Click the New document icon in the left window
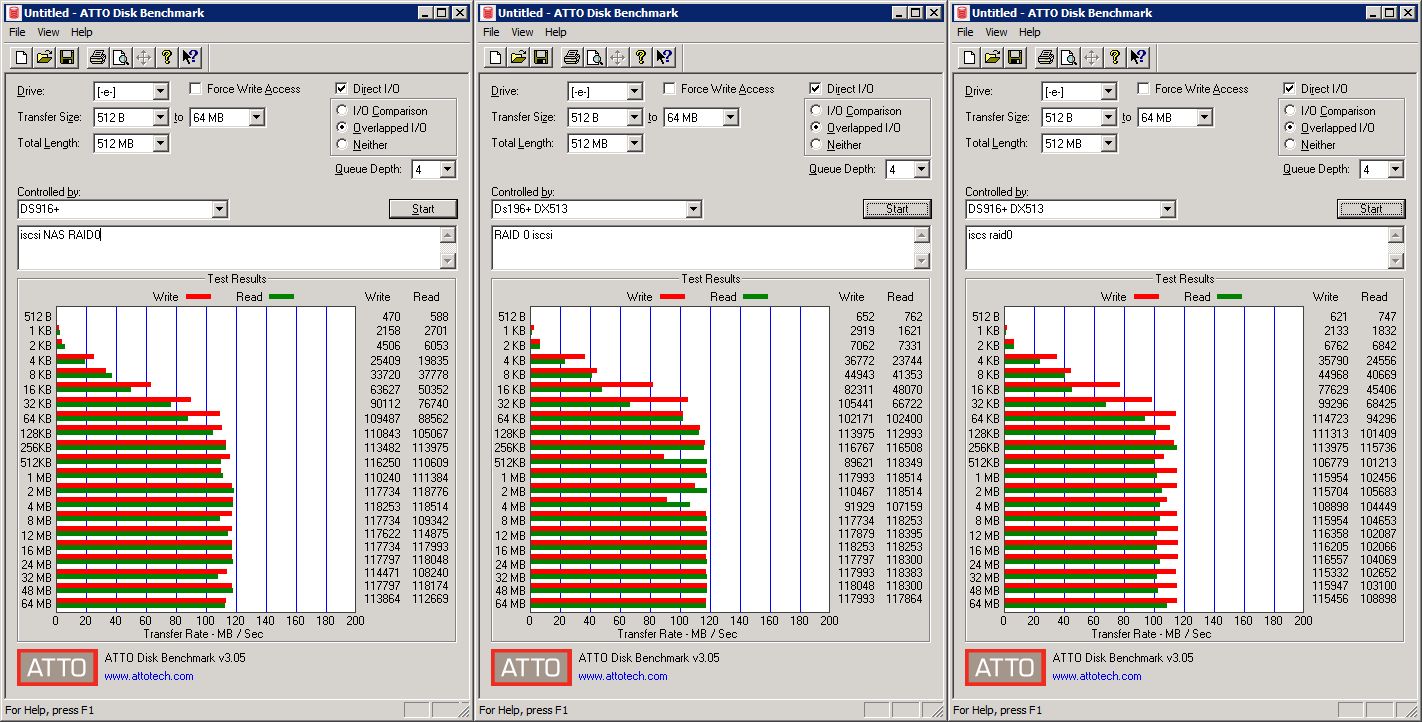Viewport: 1422px width, 722px height. coord(21,57)
